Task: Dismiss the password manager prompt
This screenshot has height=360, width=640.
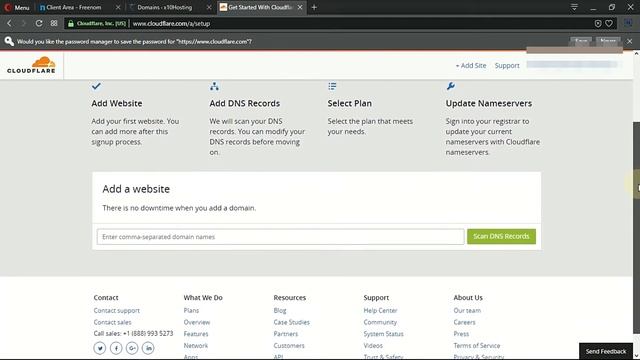Action: tap(629, 41)
